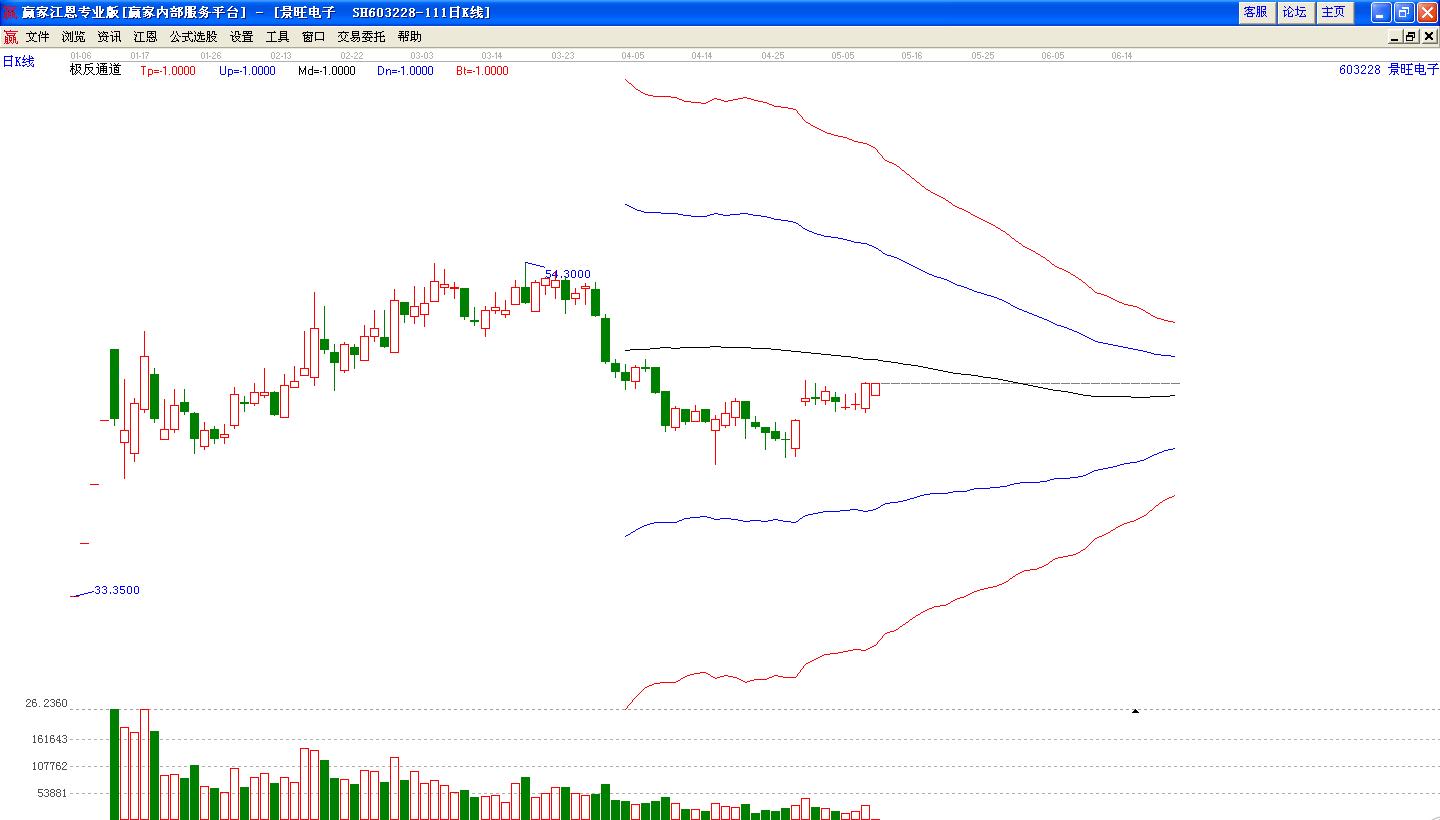Image resolution: width=1440 pixels, height=820 pixels.
Task: Click the Dn=-1.0000 indicator value
Action: [x=405, y=71]
